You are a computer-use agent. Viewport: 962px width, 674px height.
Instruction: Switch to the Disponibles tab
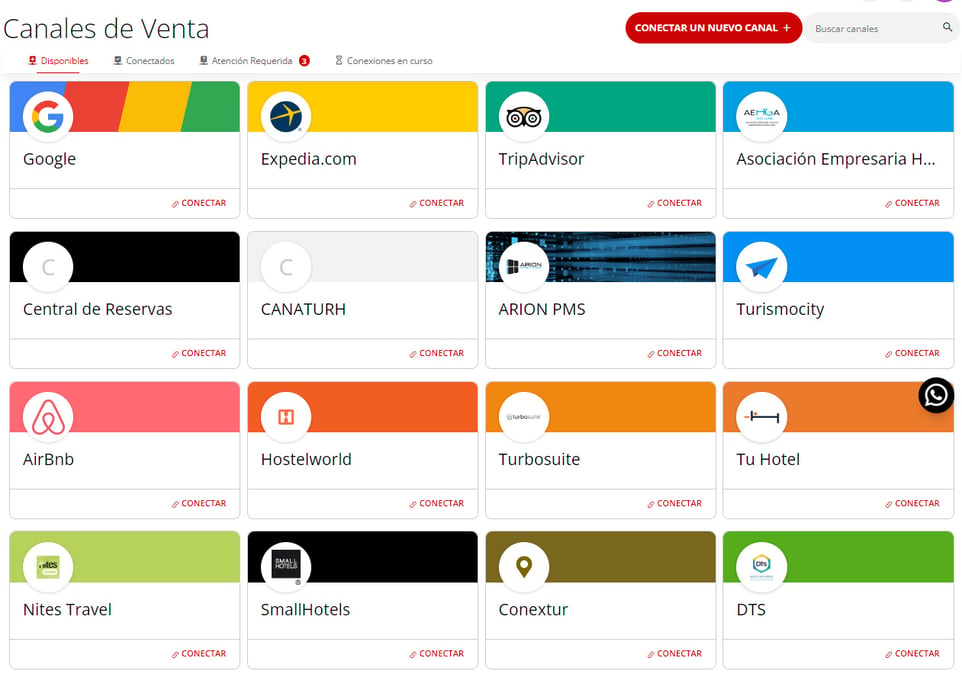coord(58,61)
